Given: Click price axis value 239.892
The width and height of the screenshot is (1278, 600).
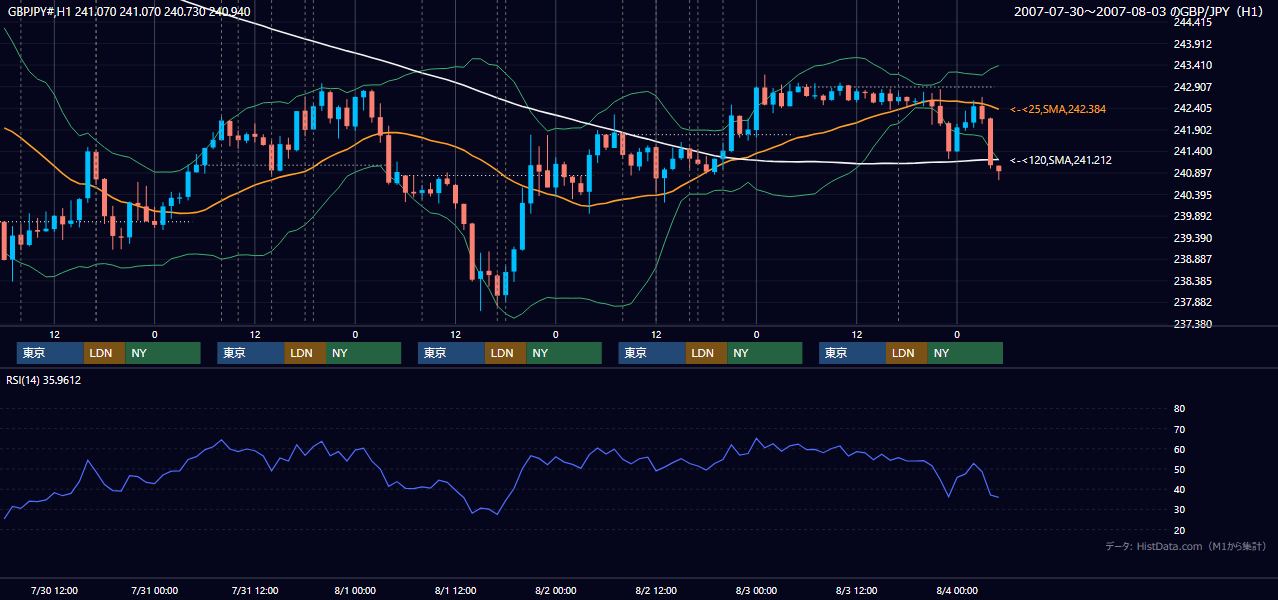Looking at the screenshot, I should (1192, 216).
